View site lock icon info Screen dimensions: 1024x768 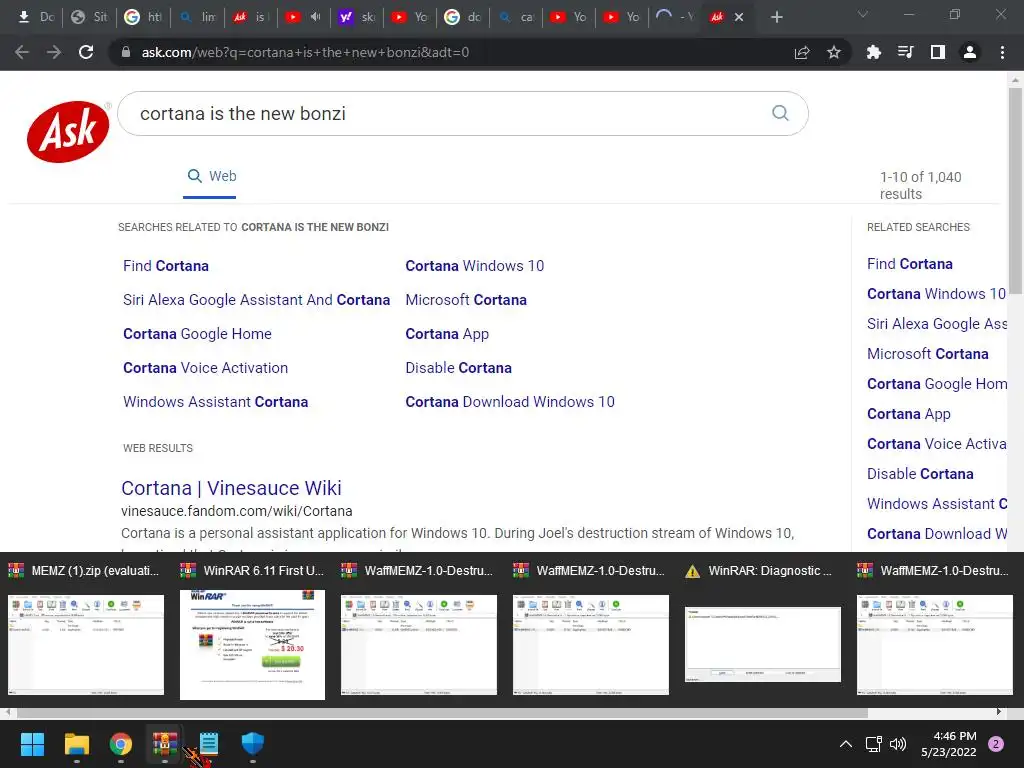[125, 52]
